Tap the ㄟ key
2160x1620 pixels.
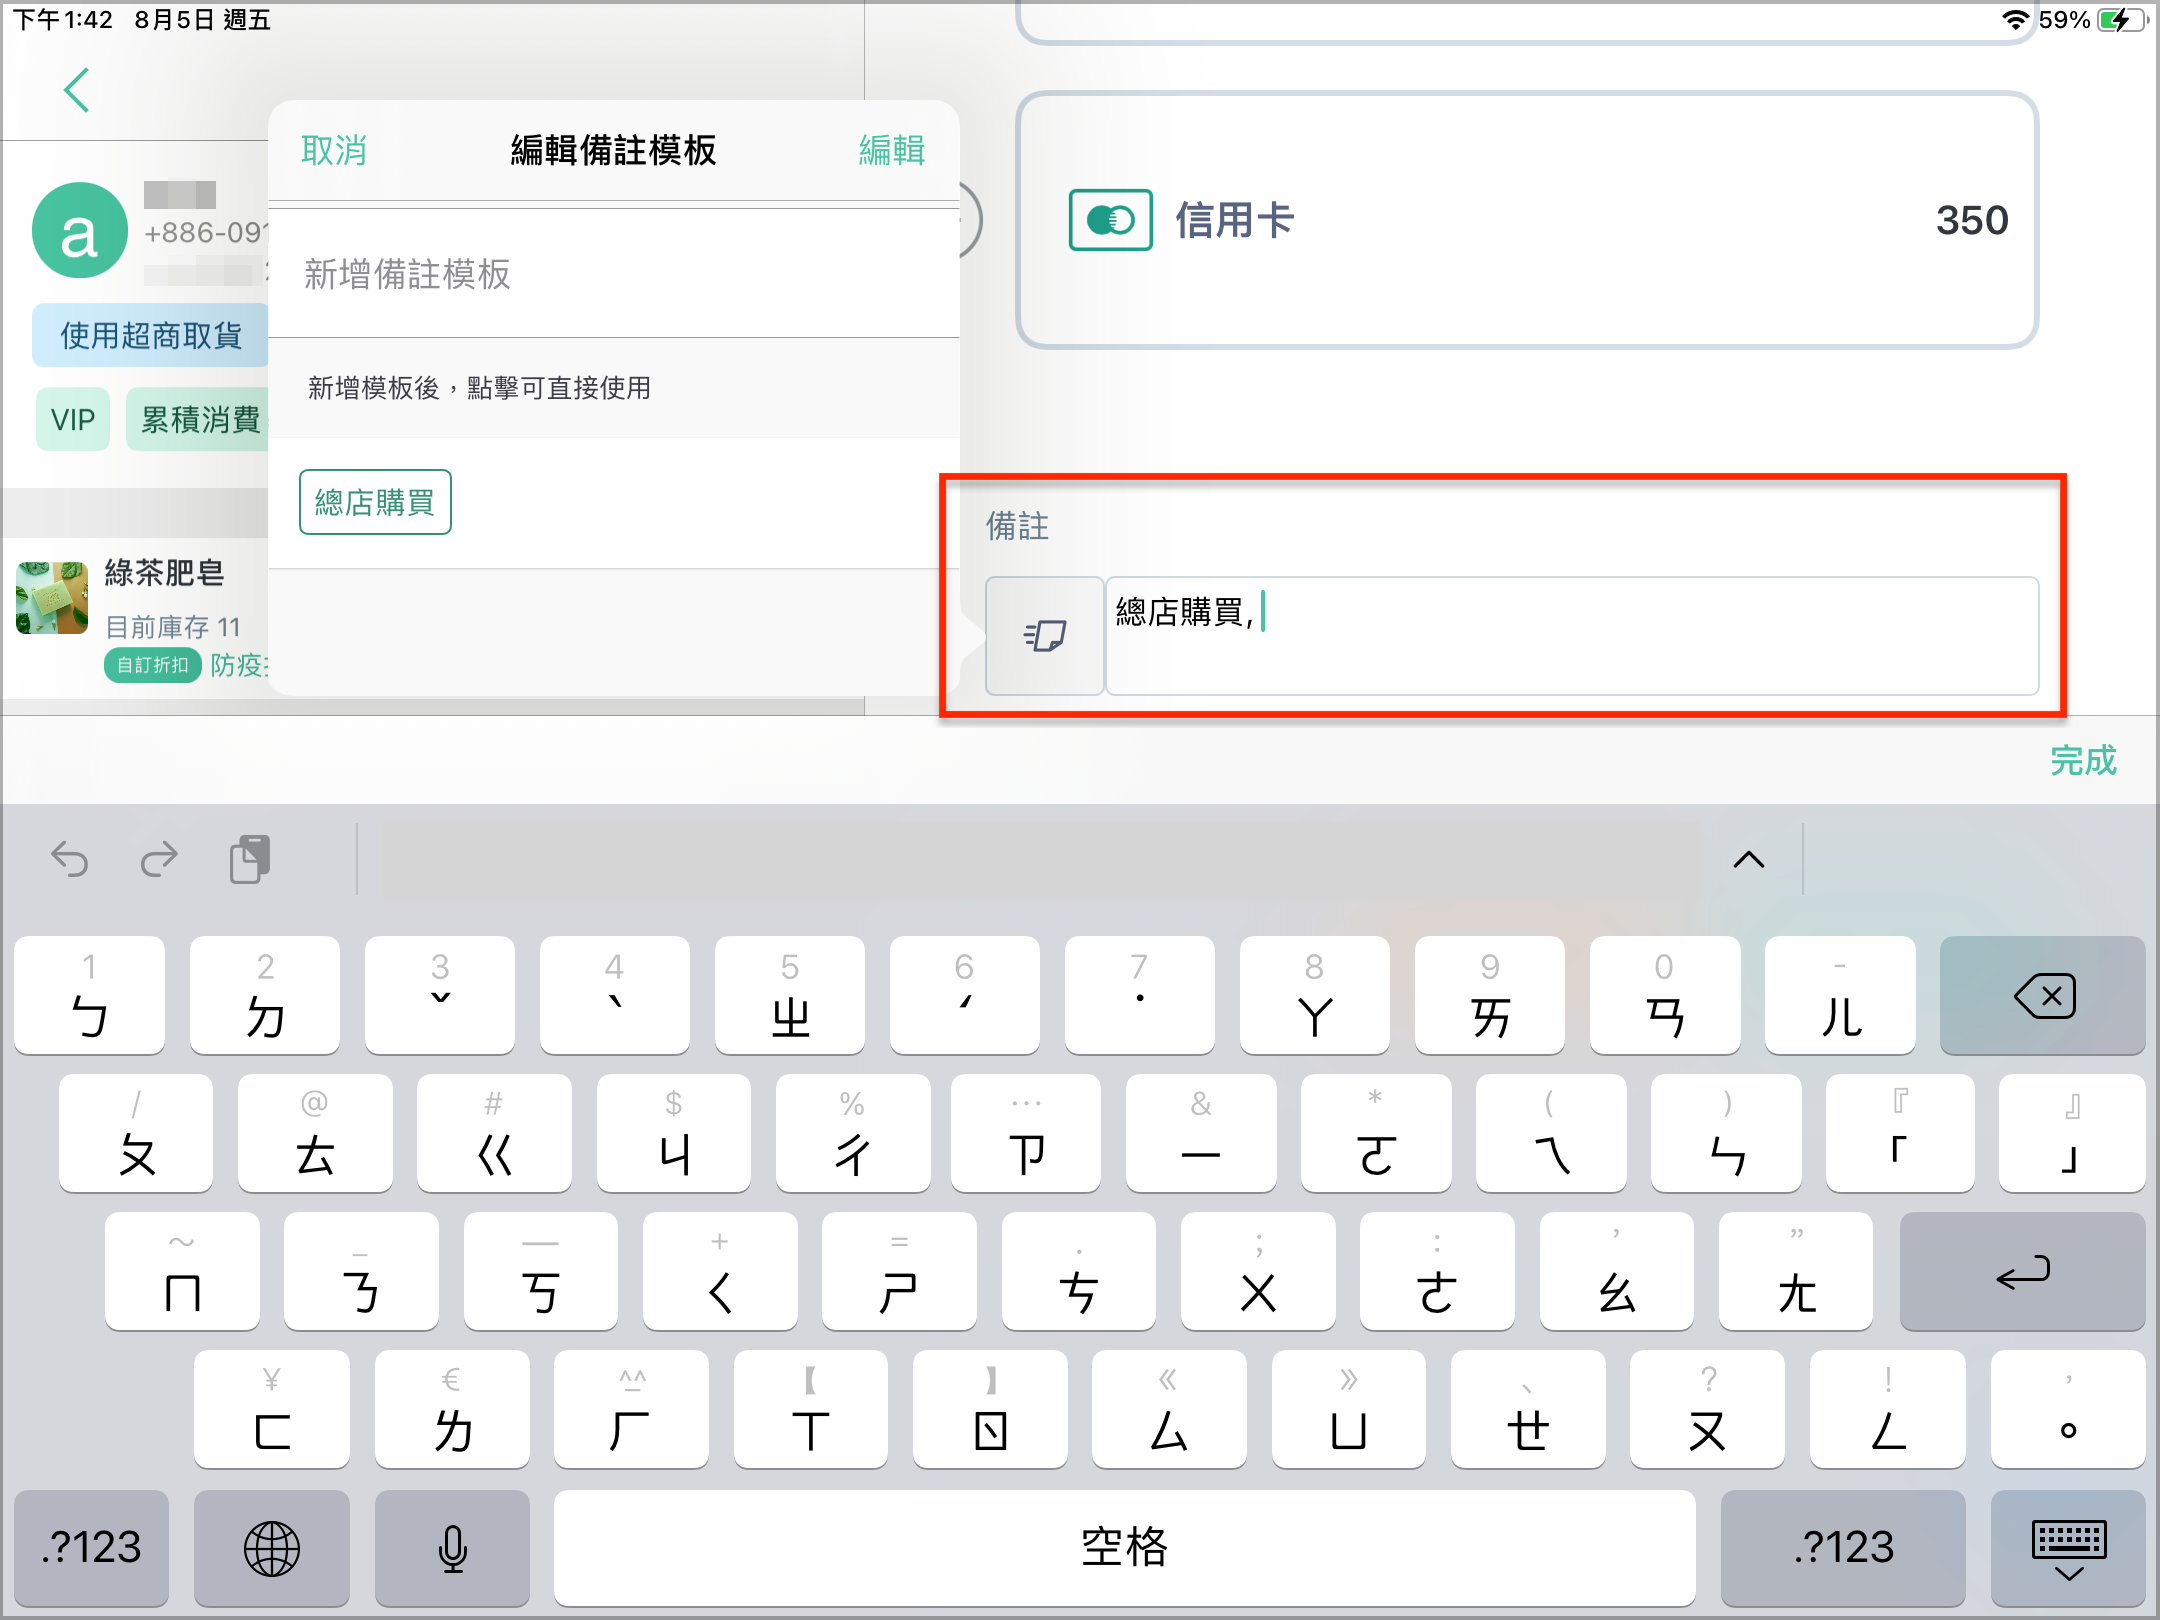pos(1551,1133)
